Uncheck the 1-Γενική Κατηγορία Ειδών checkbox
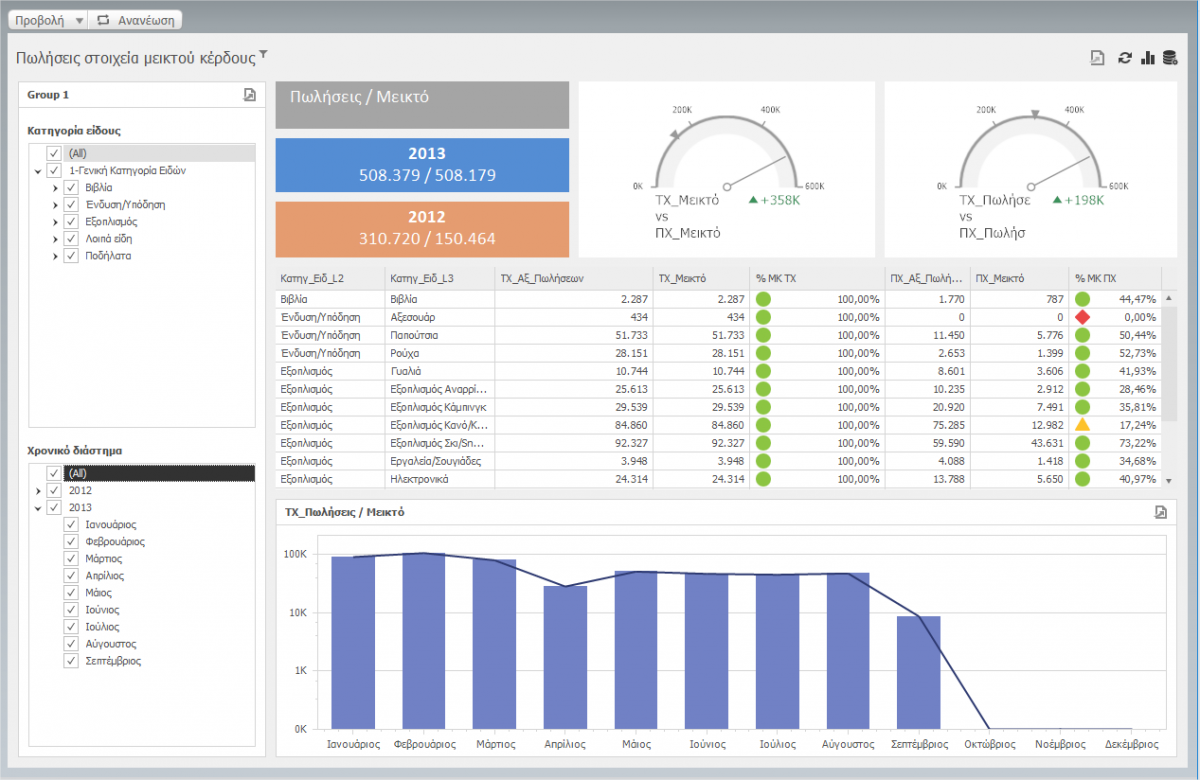Viewport: 1200px width, 780px height. [x=53, y=170]
